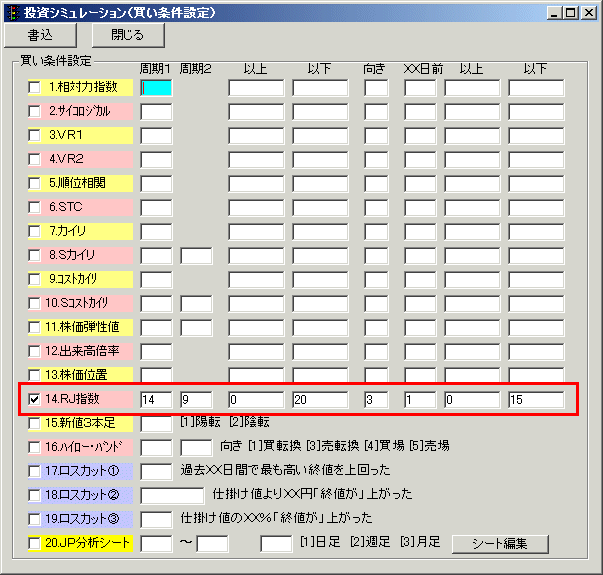Close the window via X button
Image resolution: width=603 pixels, height=575 pixels.
point(589,13)
